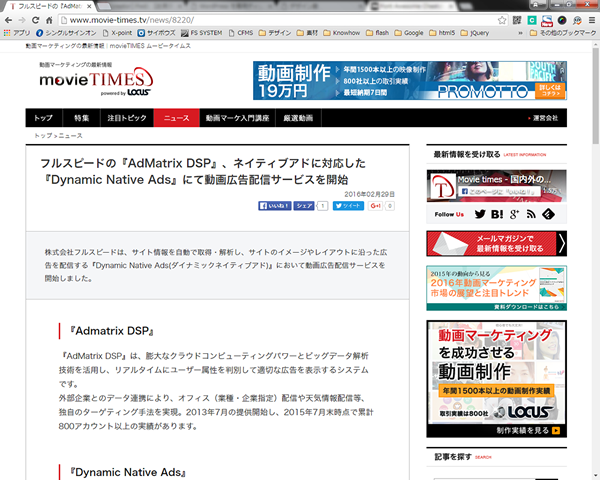
Task: Open the Hatena B! follow icon
Action: (497, 214)
